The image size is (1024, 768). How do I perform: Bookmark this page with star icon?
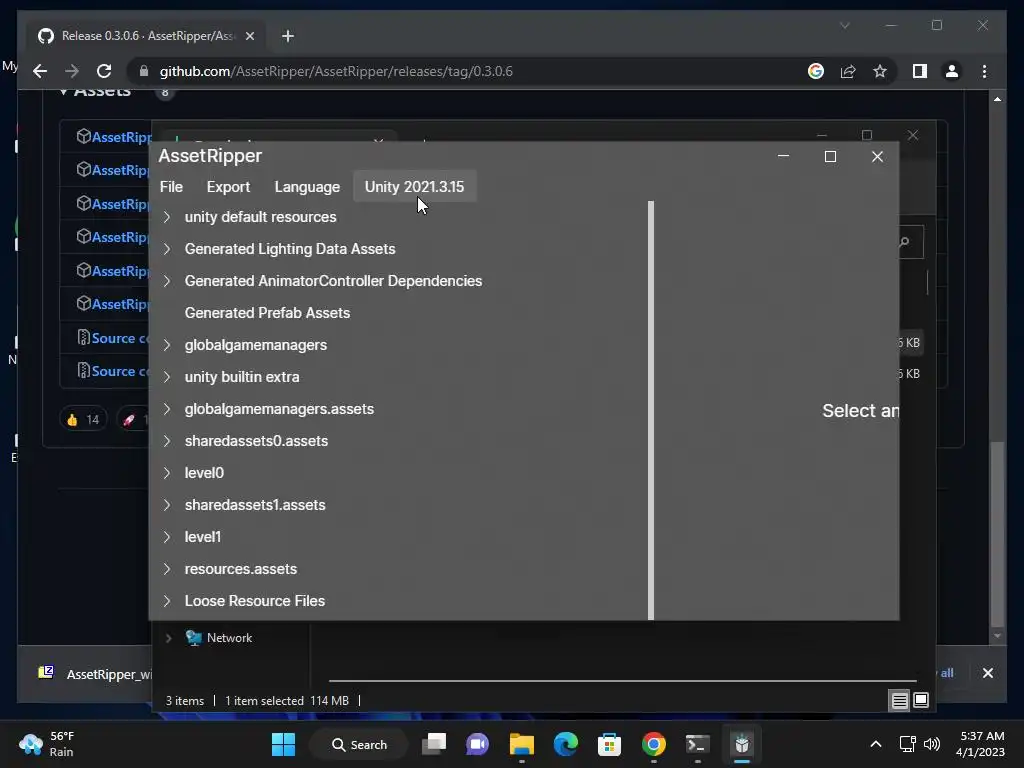(x=880, y=71)
